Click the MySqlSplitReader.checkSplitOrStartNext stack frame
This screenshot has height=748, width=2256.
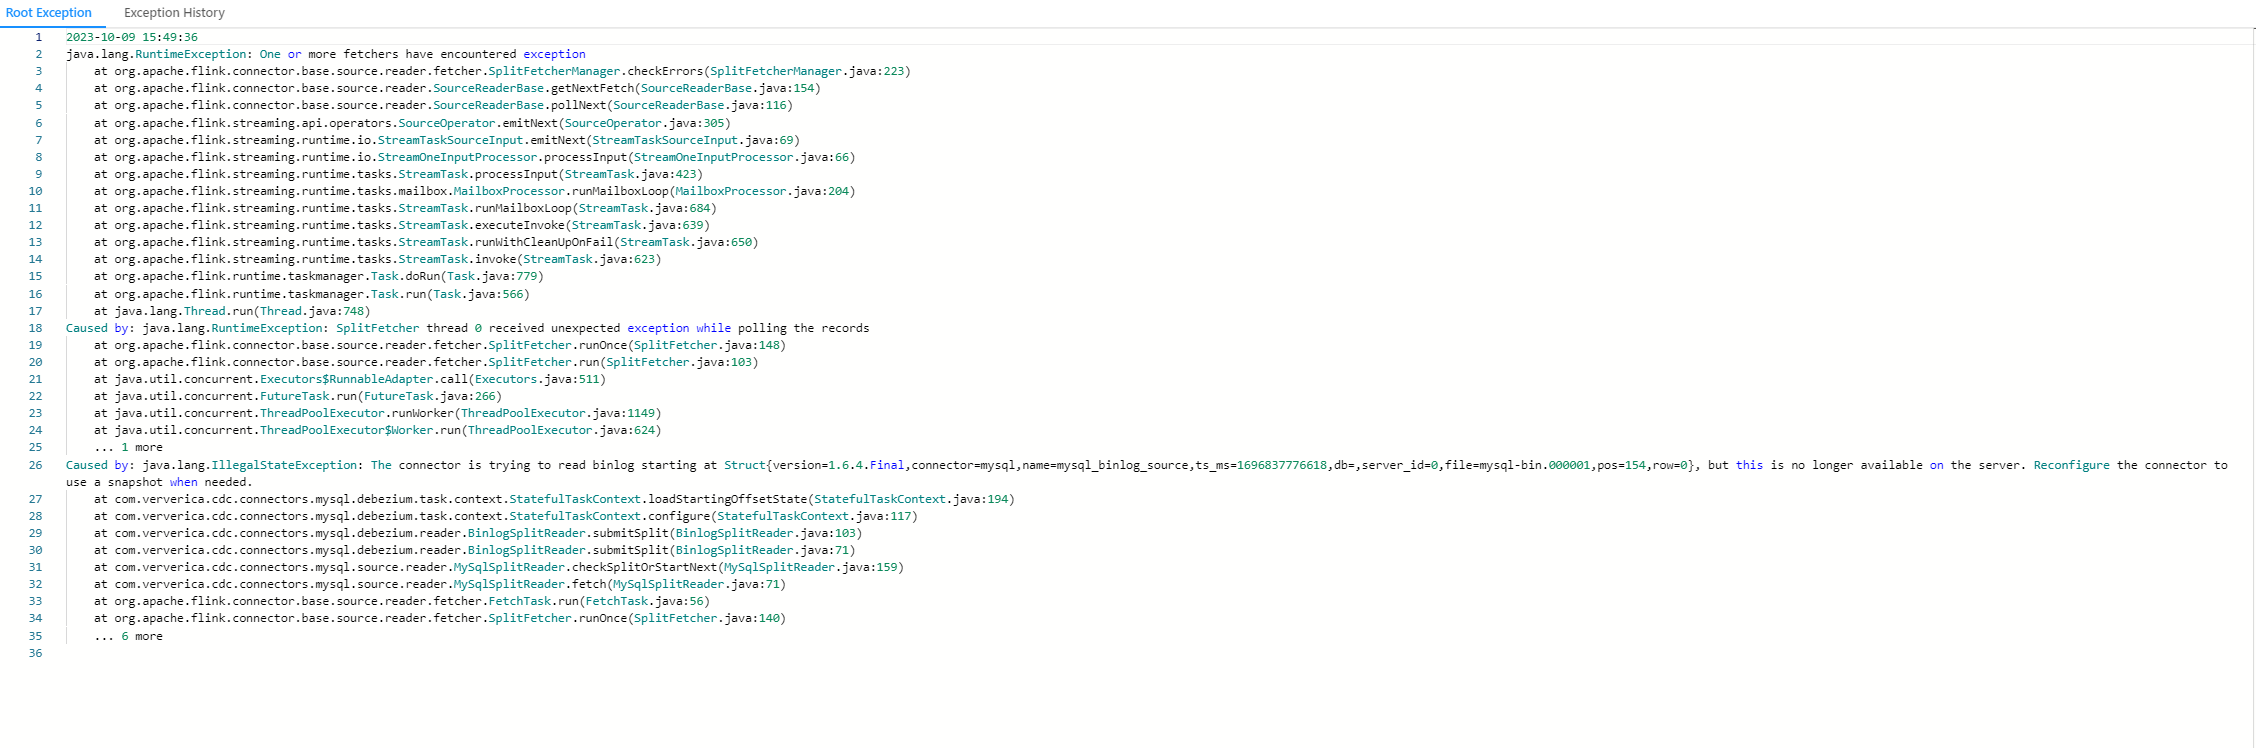[x=499, y=567]
